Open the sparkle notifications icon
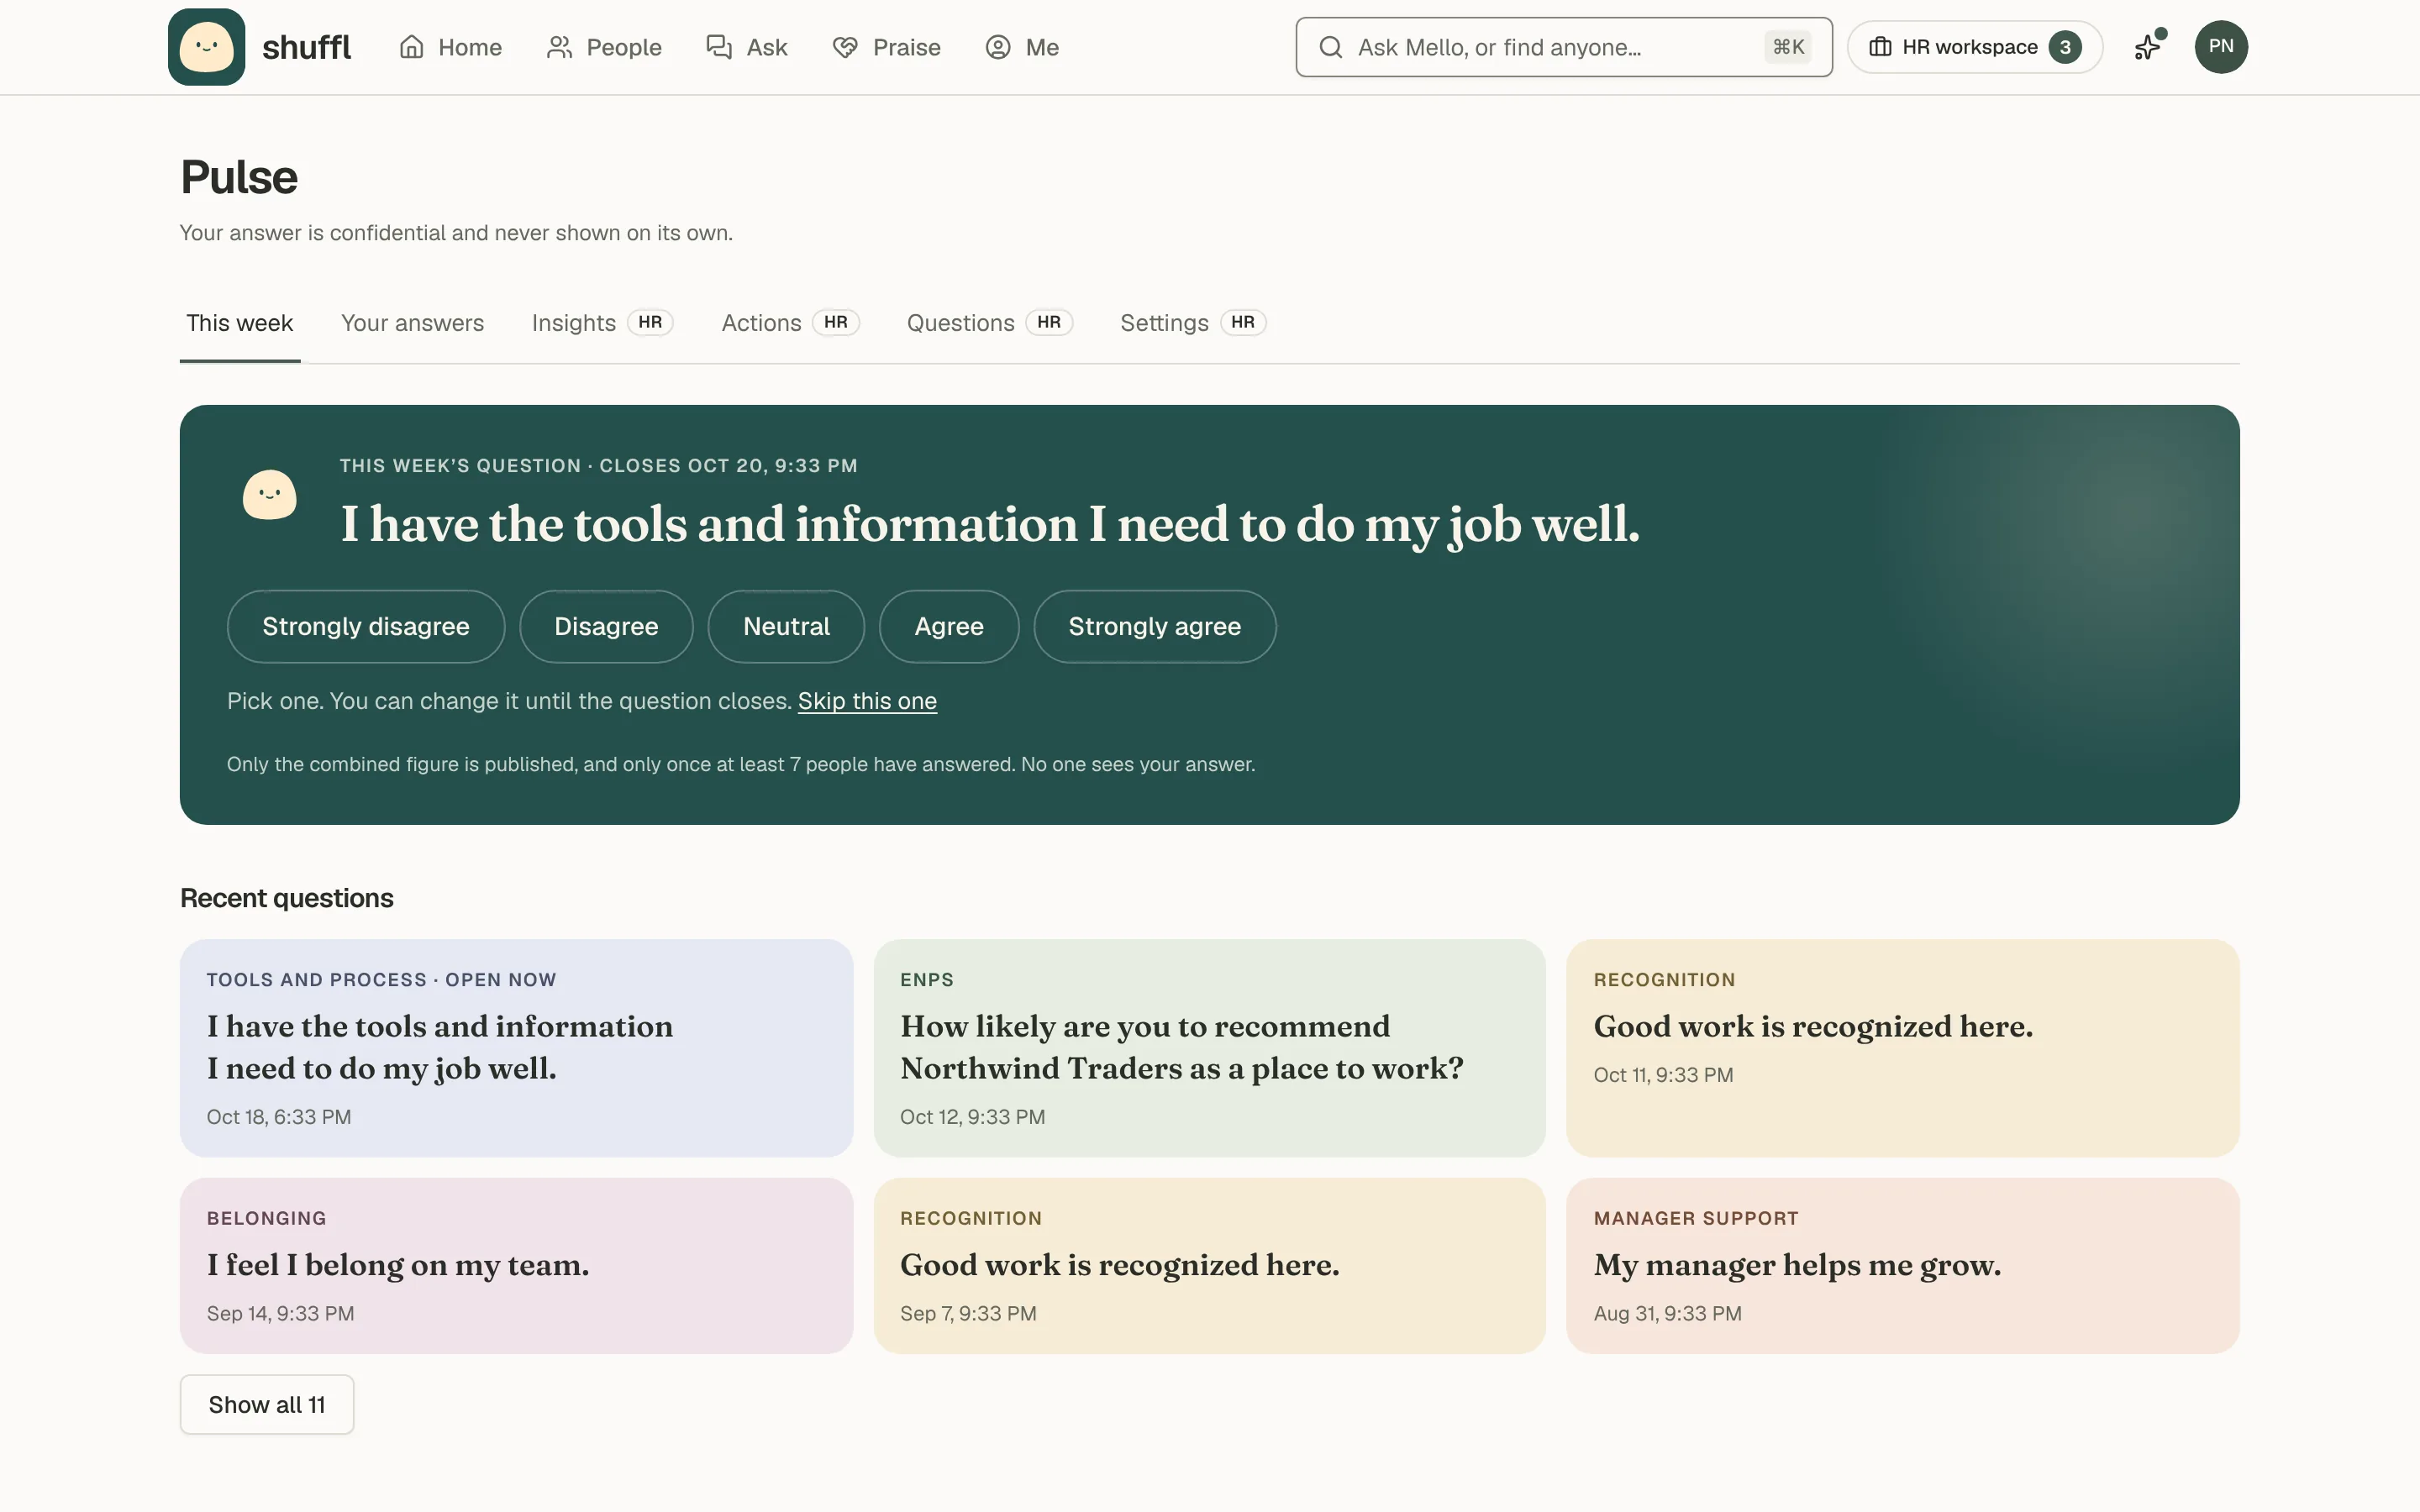The image size is (2420, 1512). click(2148, 47)
